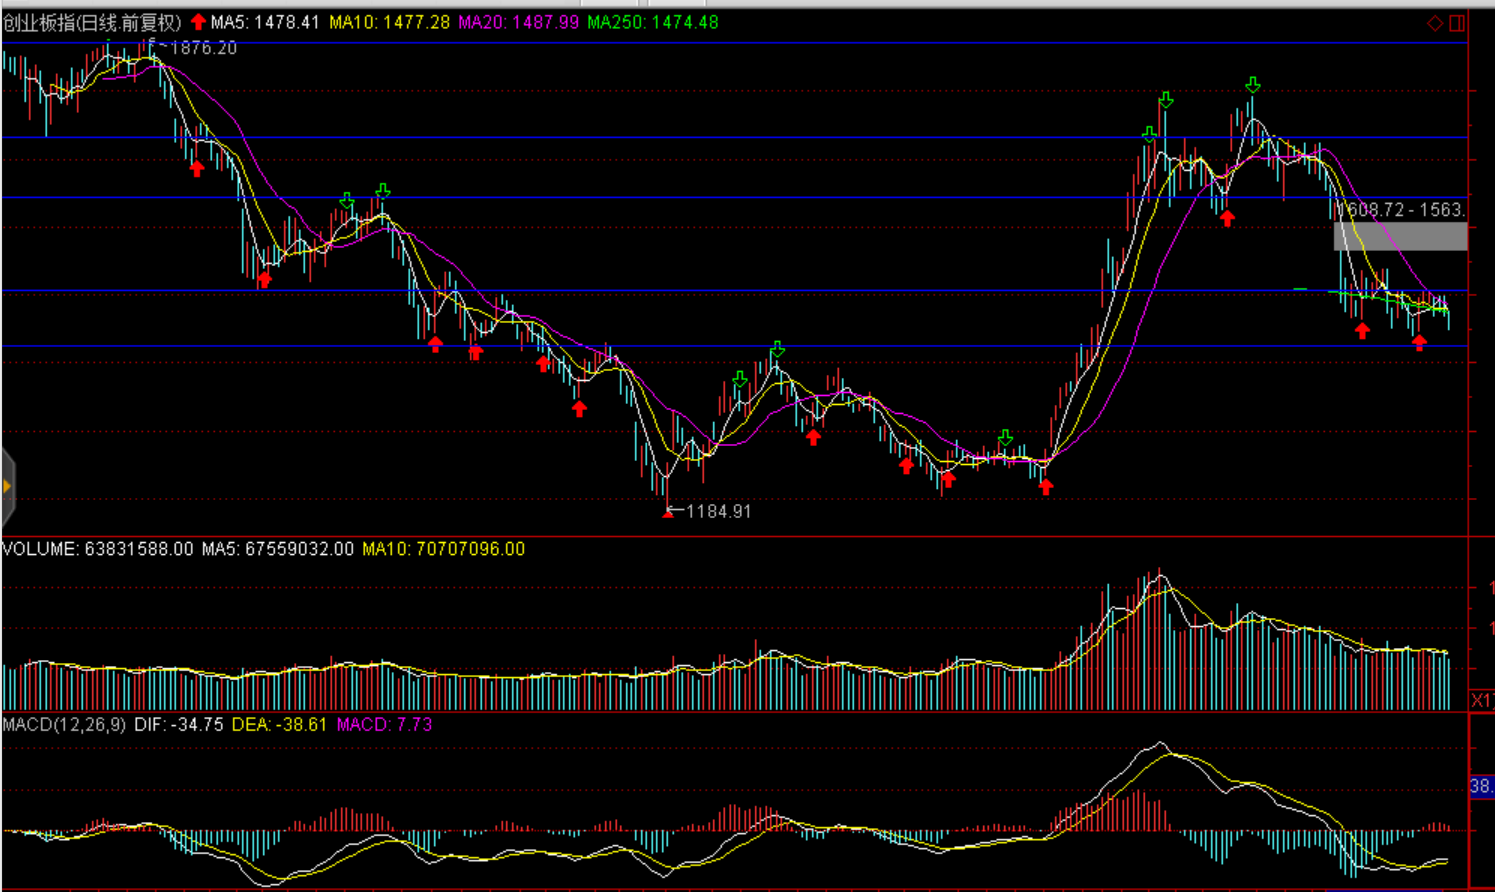Click the green MA250: 1474.48 label
This screenshot has width=1495, height=892.
(x=652, y=22)
